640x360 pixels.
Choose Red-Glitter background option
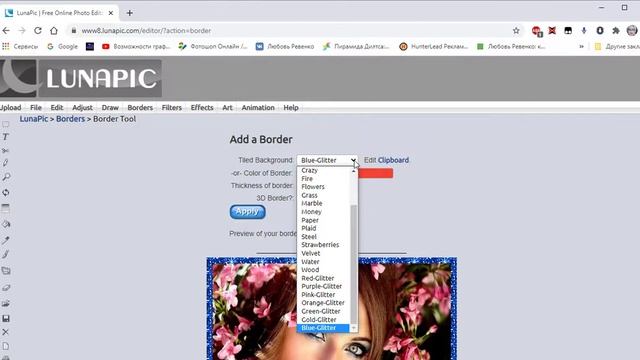coord(318,278)
